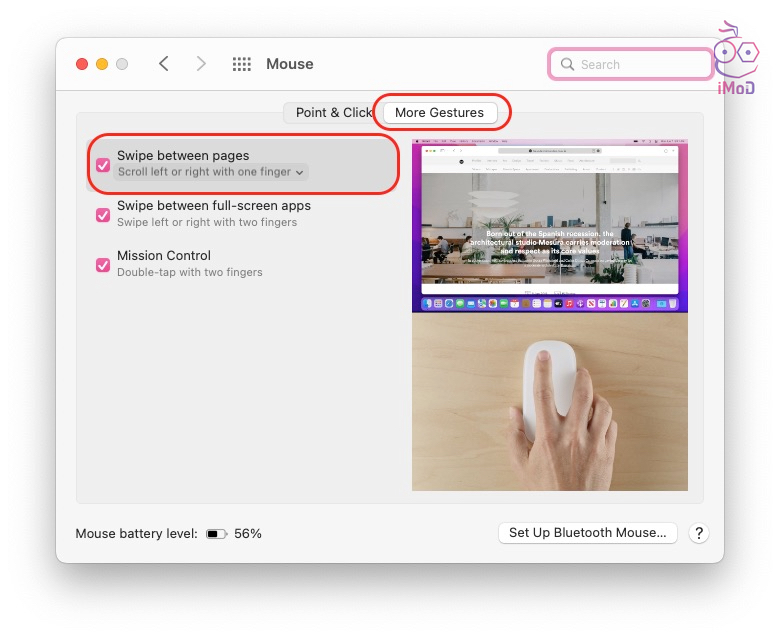
Task: Click the Magic Mouse hand demo image
Action: pyautogui.click(x=549, y=402)
